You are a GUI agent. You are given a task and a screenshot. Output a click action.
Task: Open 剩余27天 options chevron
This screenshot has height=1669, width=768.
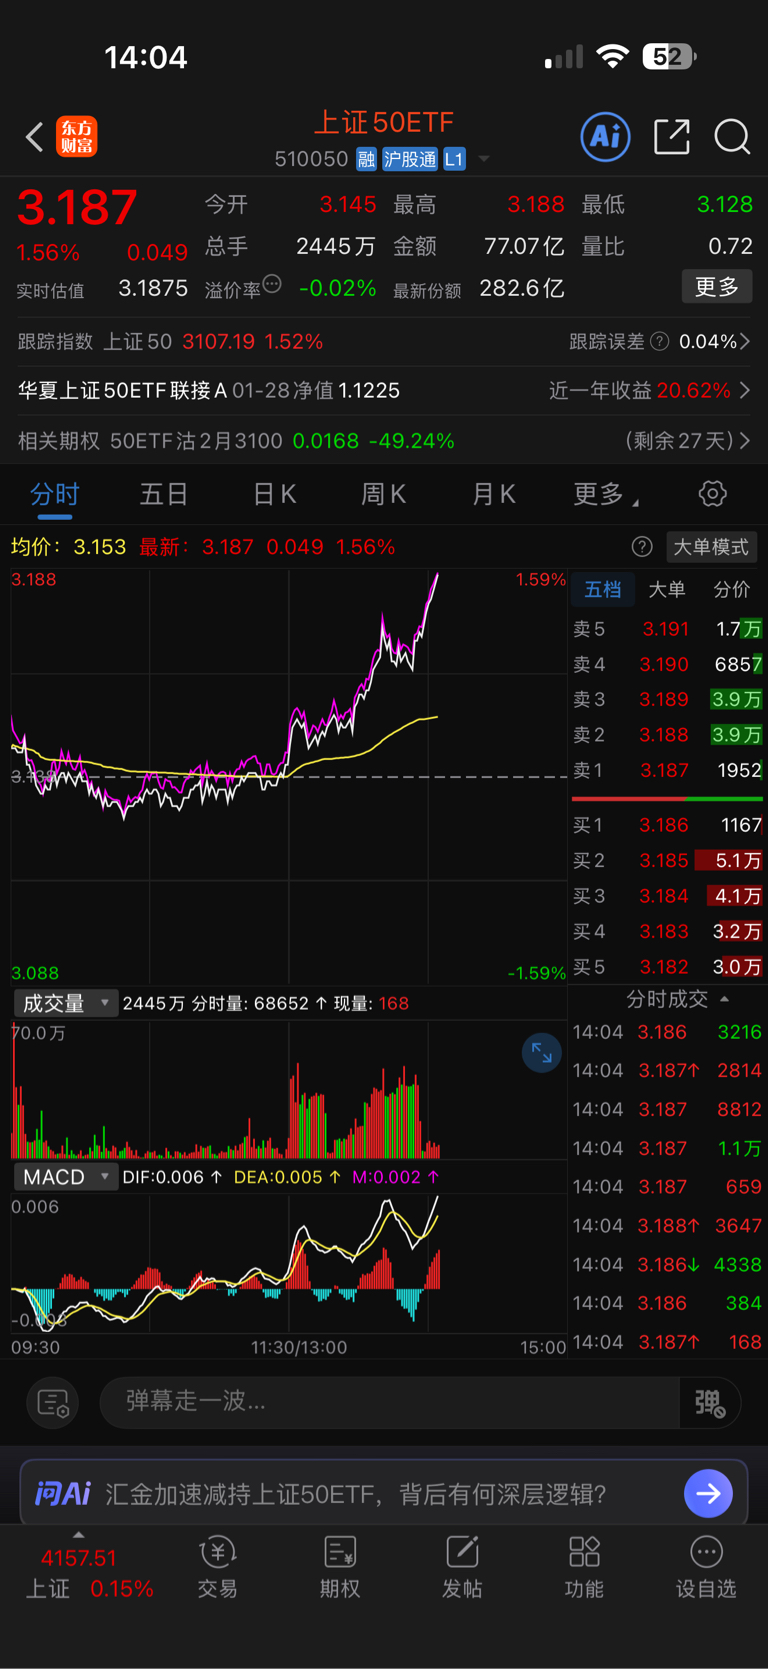tap(745, 441)
